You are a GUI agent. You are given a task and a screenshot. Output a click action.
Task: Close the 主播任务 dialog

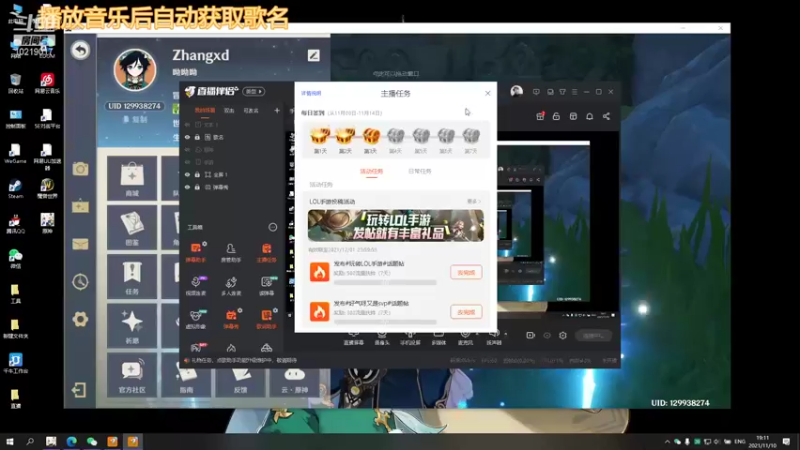pyautogui.click(x=488, y=93)
